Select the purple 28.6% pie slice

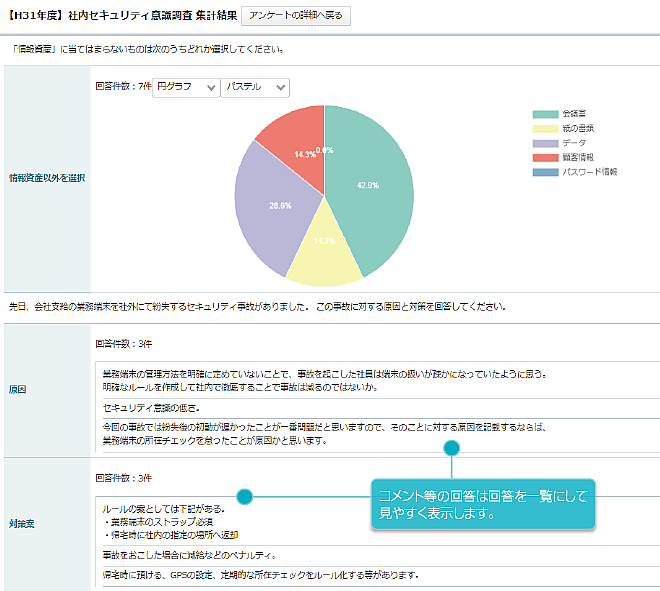point(270,205)
